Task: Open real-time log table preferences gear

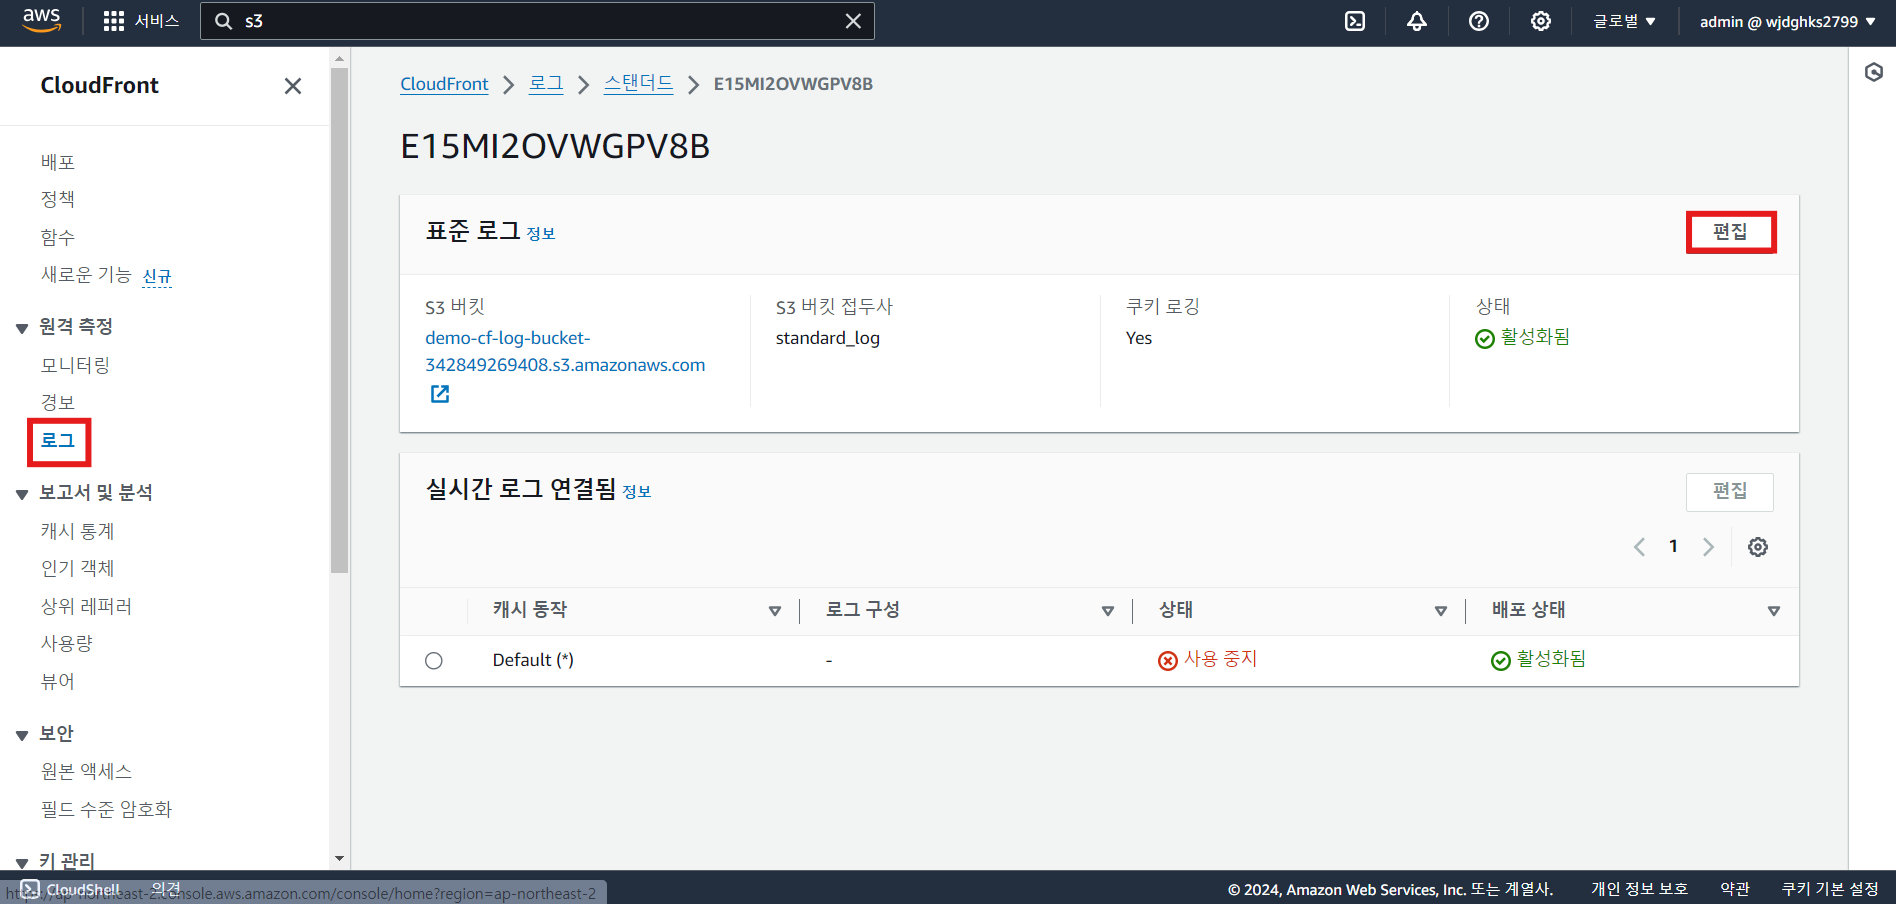Action: click(x=1758, y=547)
